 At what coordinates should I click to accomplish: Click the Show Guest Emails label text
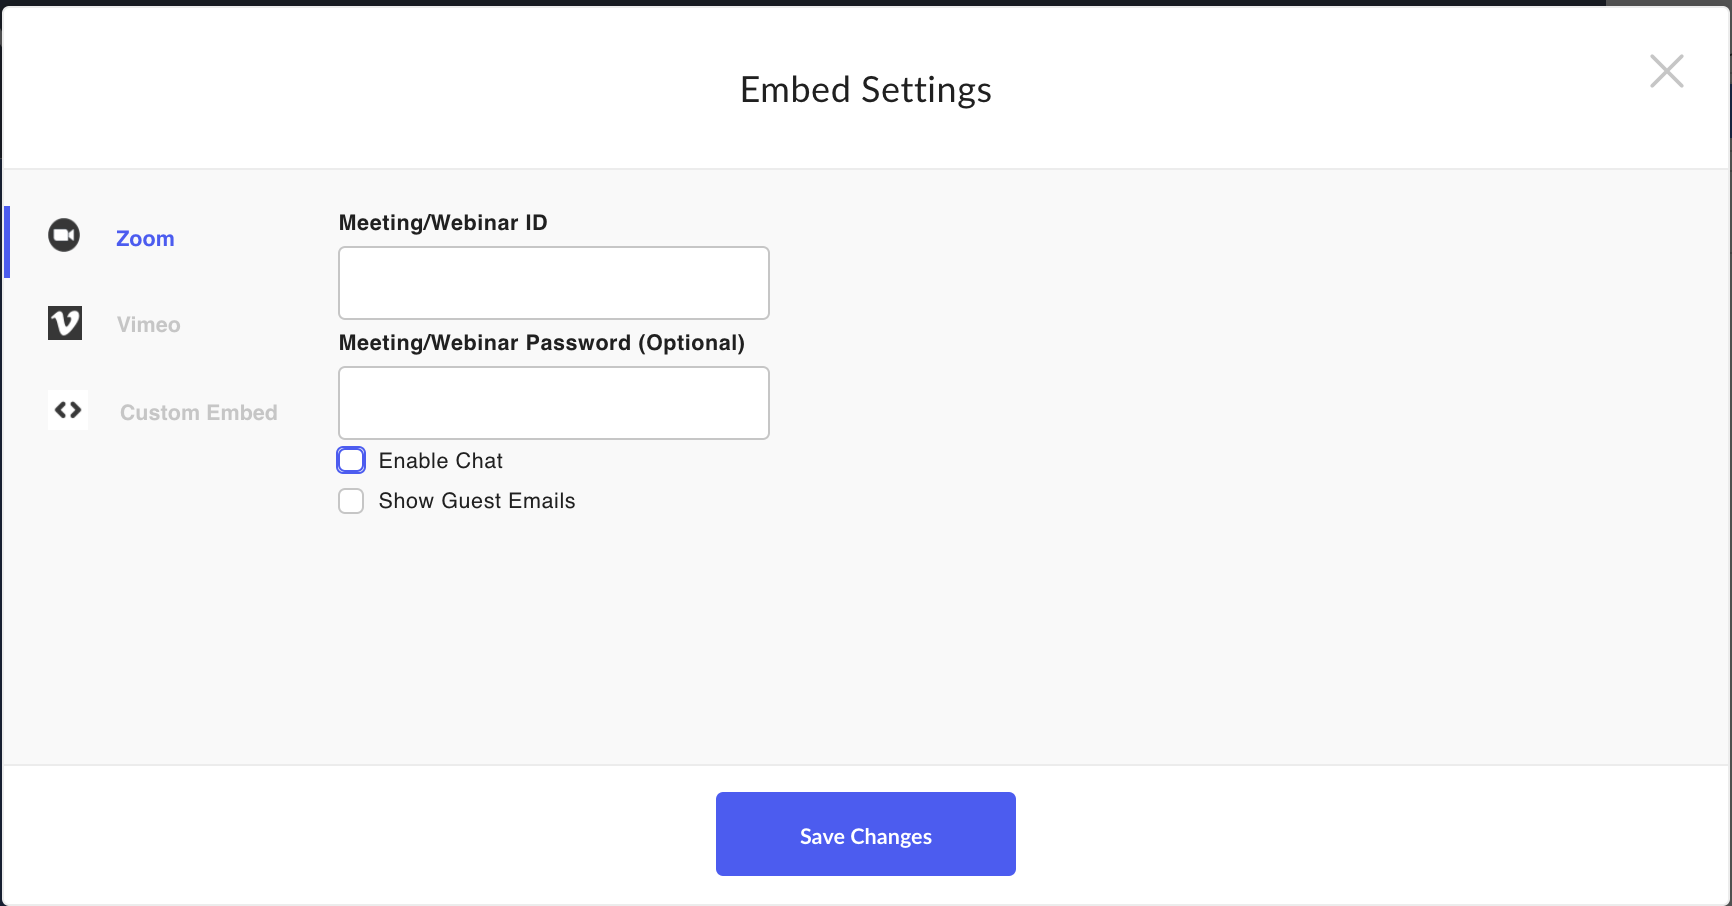(477, 501)
